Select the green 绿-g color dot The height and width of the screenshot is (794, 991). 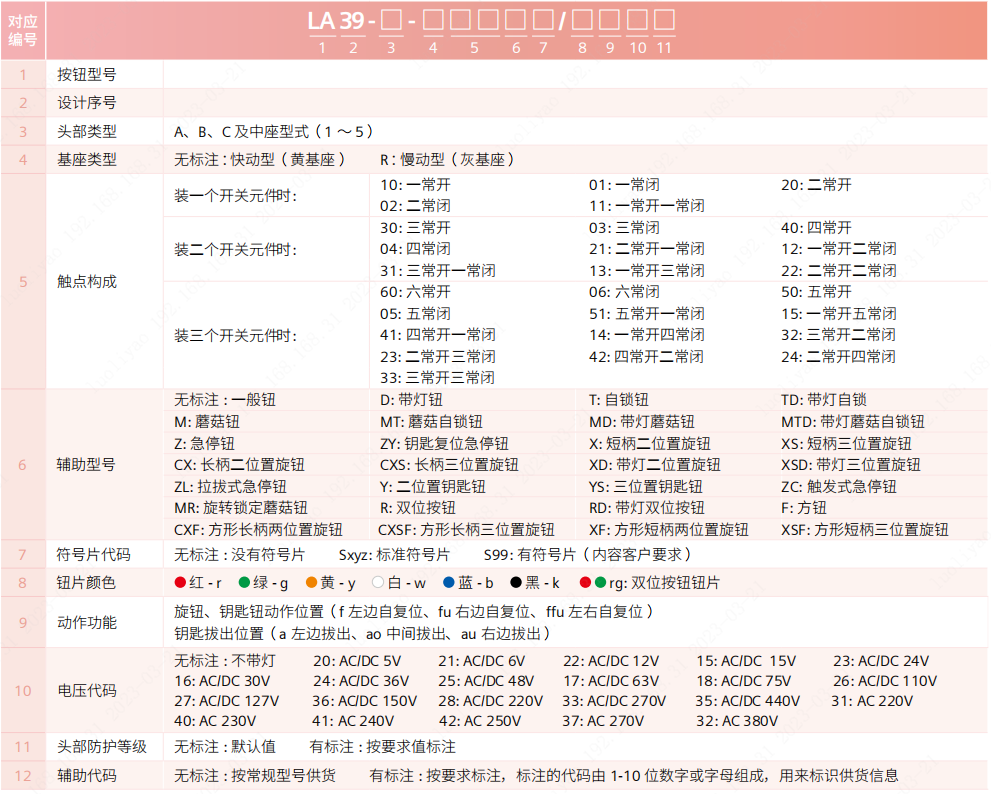[243, 583]
